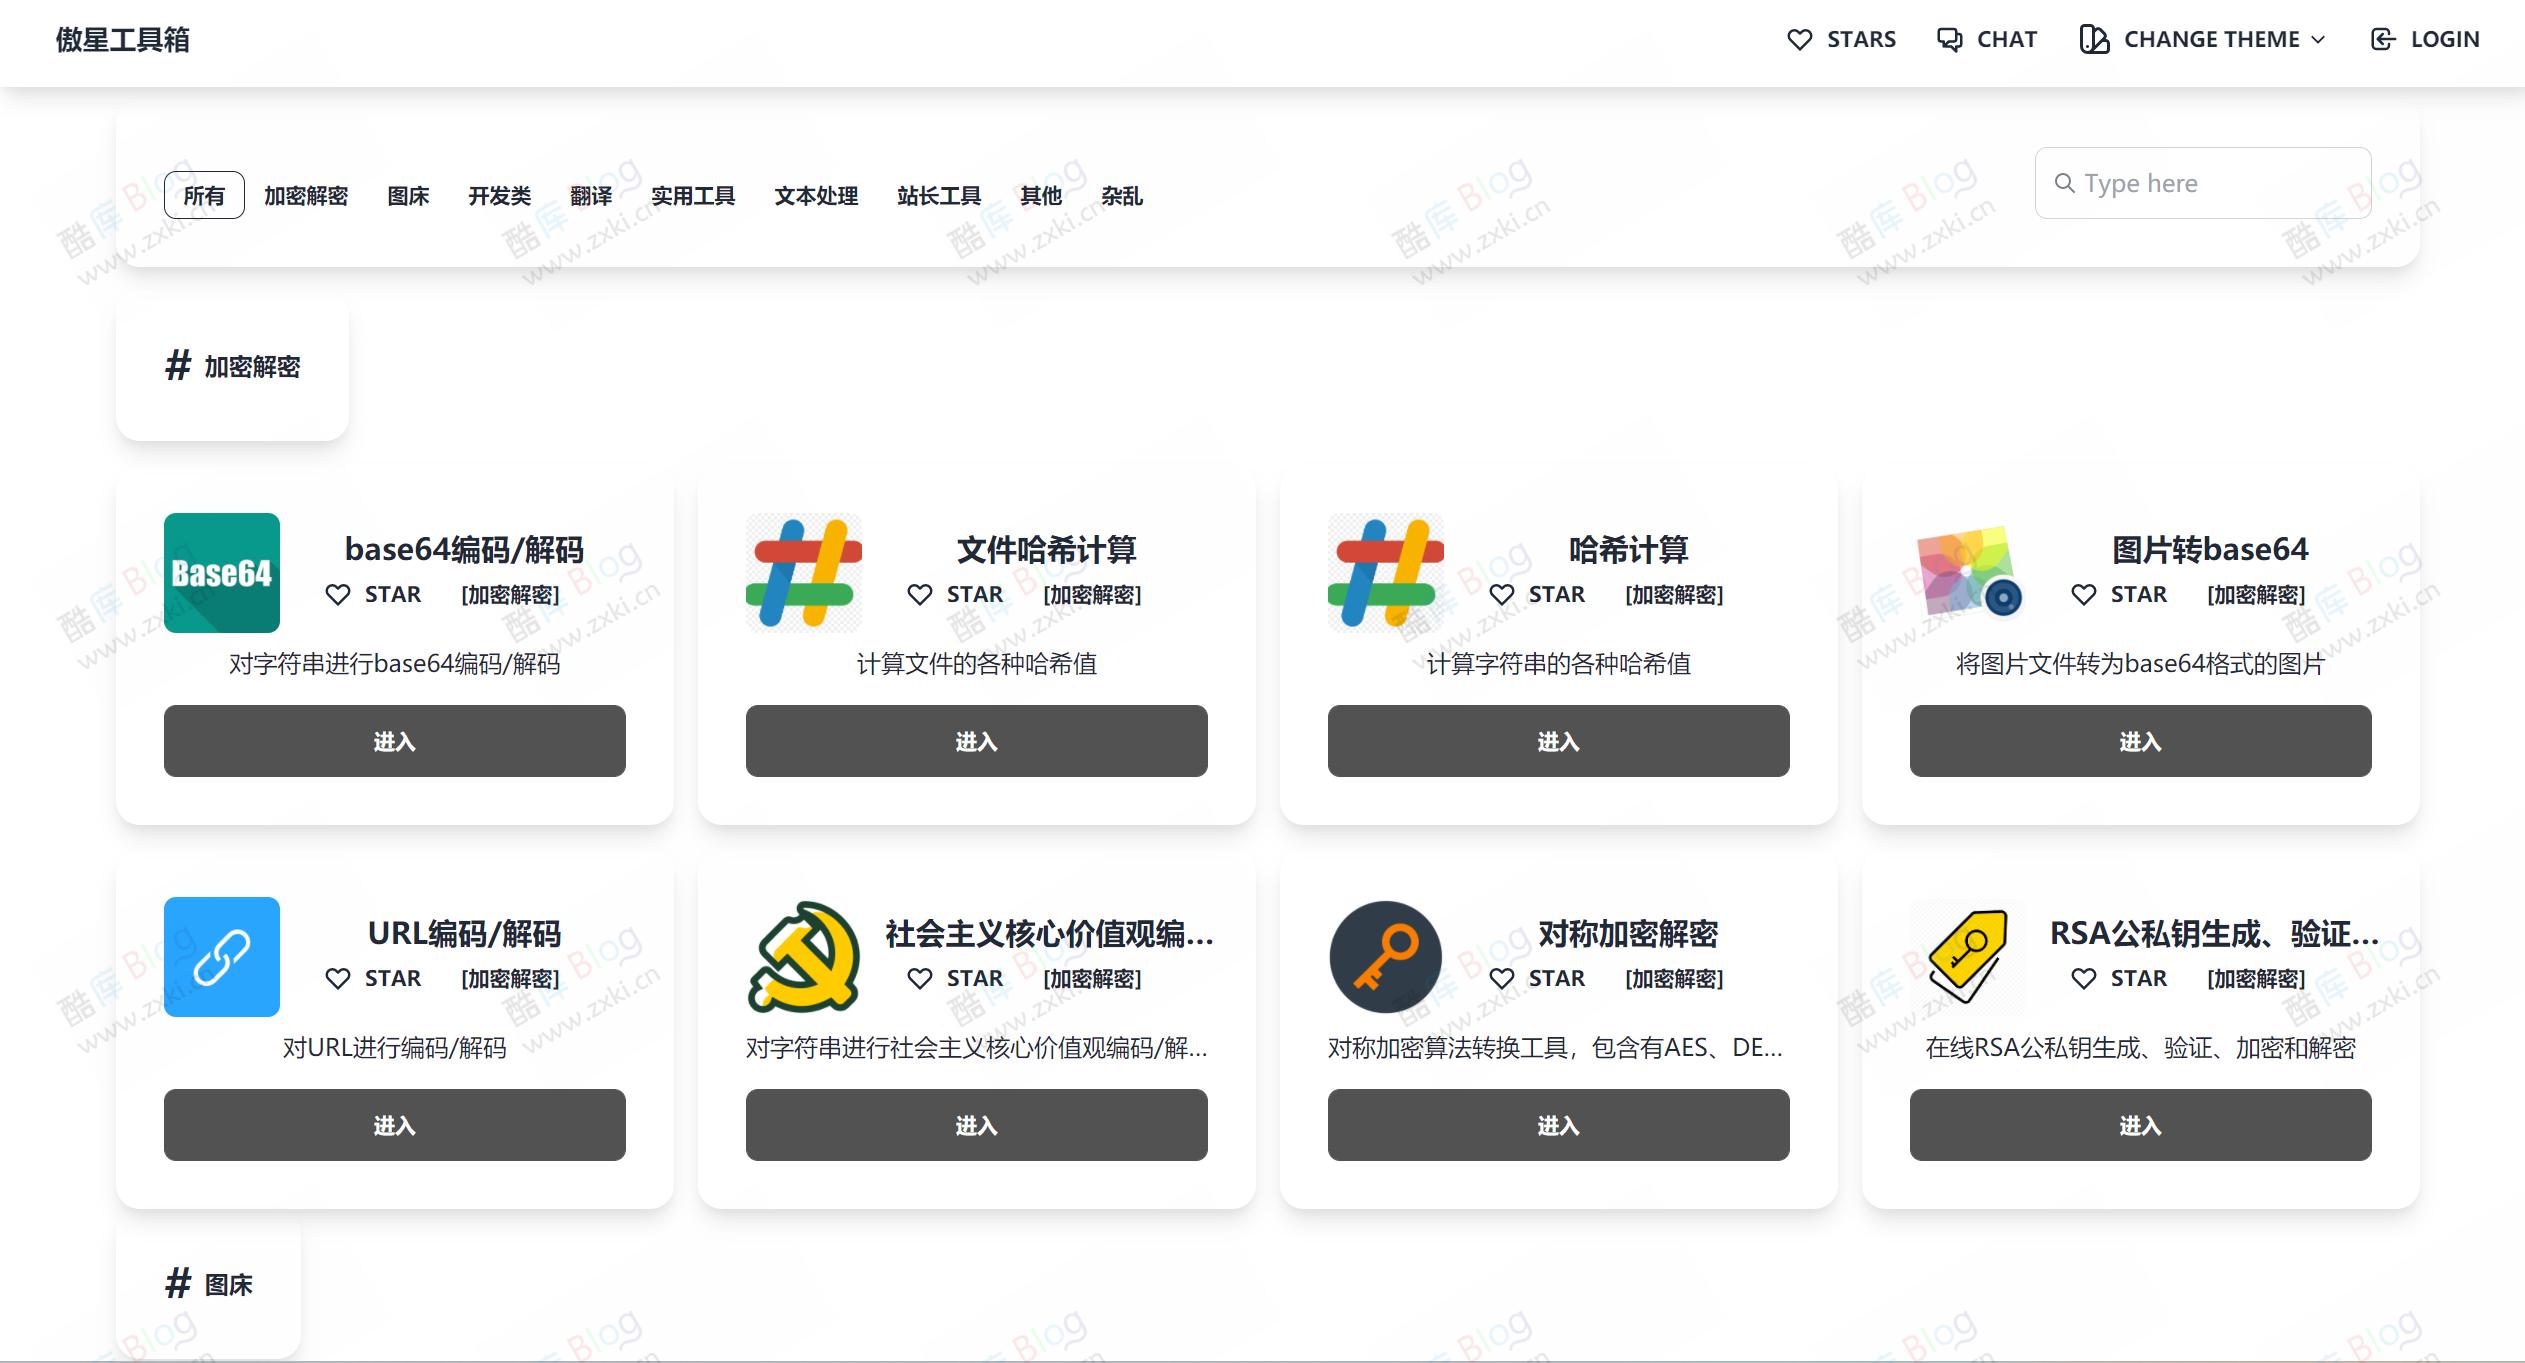The height and width of the screenshot is (1363, 2525).
Task: Click the 对称加密解密 orange key icon
Action: coord(1386,957)
